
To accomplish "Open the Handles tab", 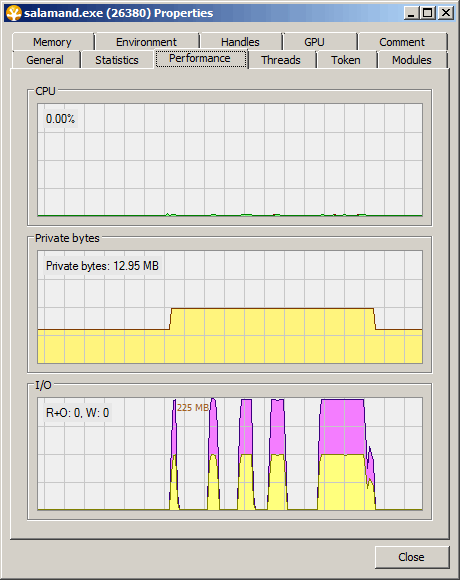I will tap(240, 42).
